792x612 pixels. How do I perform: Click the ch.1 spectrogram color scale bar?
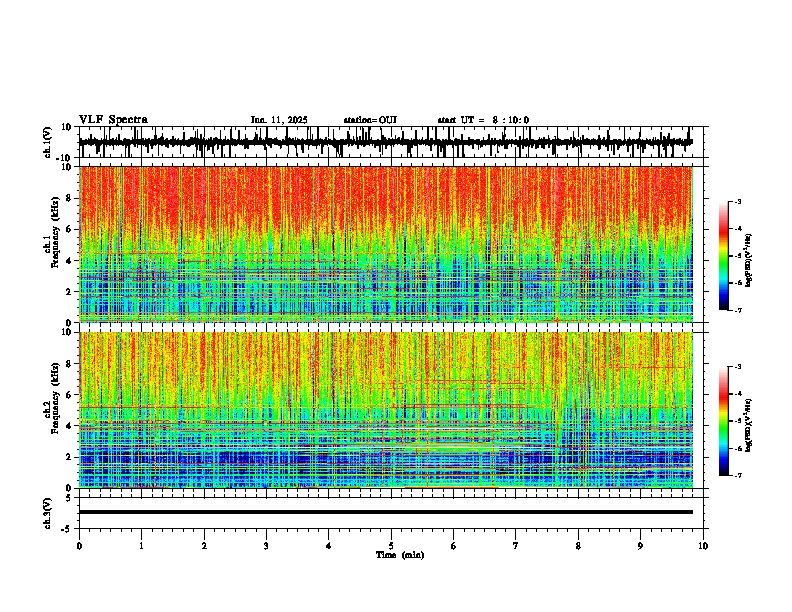tap(723, 256)
